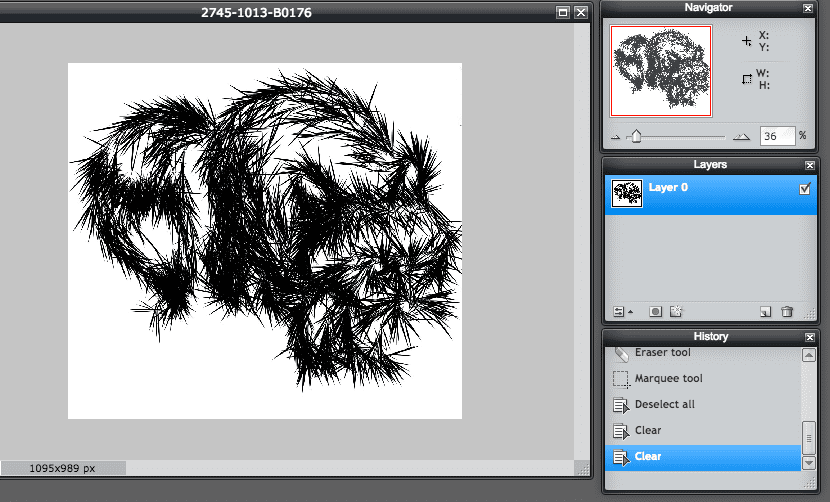Open layer settings toggle icon
Screen dimensions: 830x502
[620, 312]
